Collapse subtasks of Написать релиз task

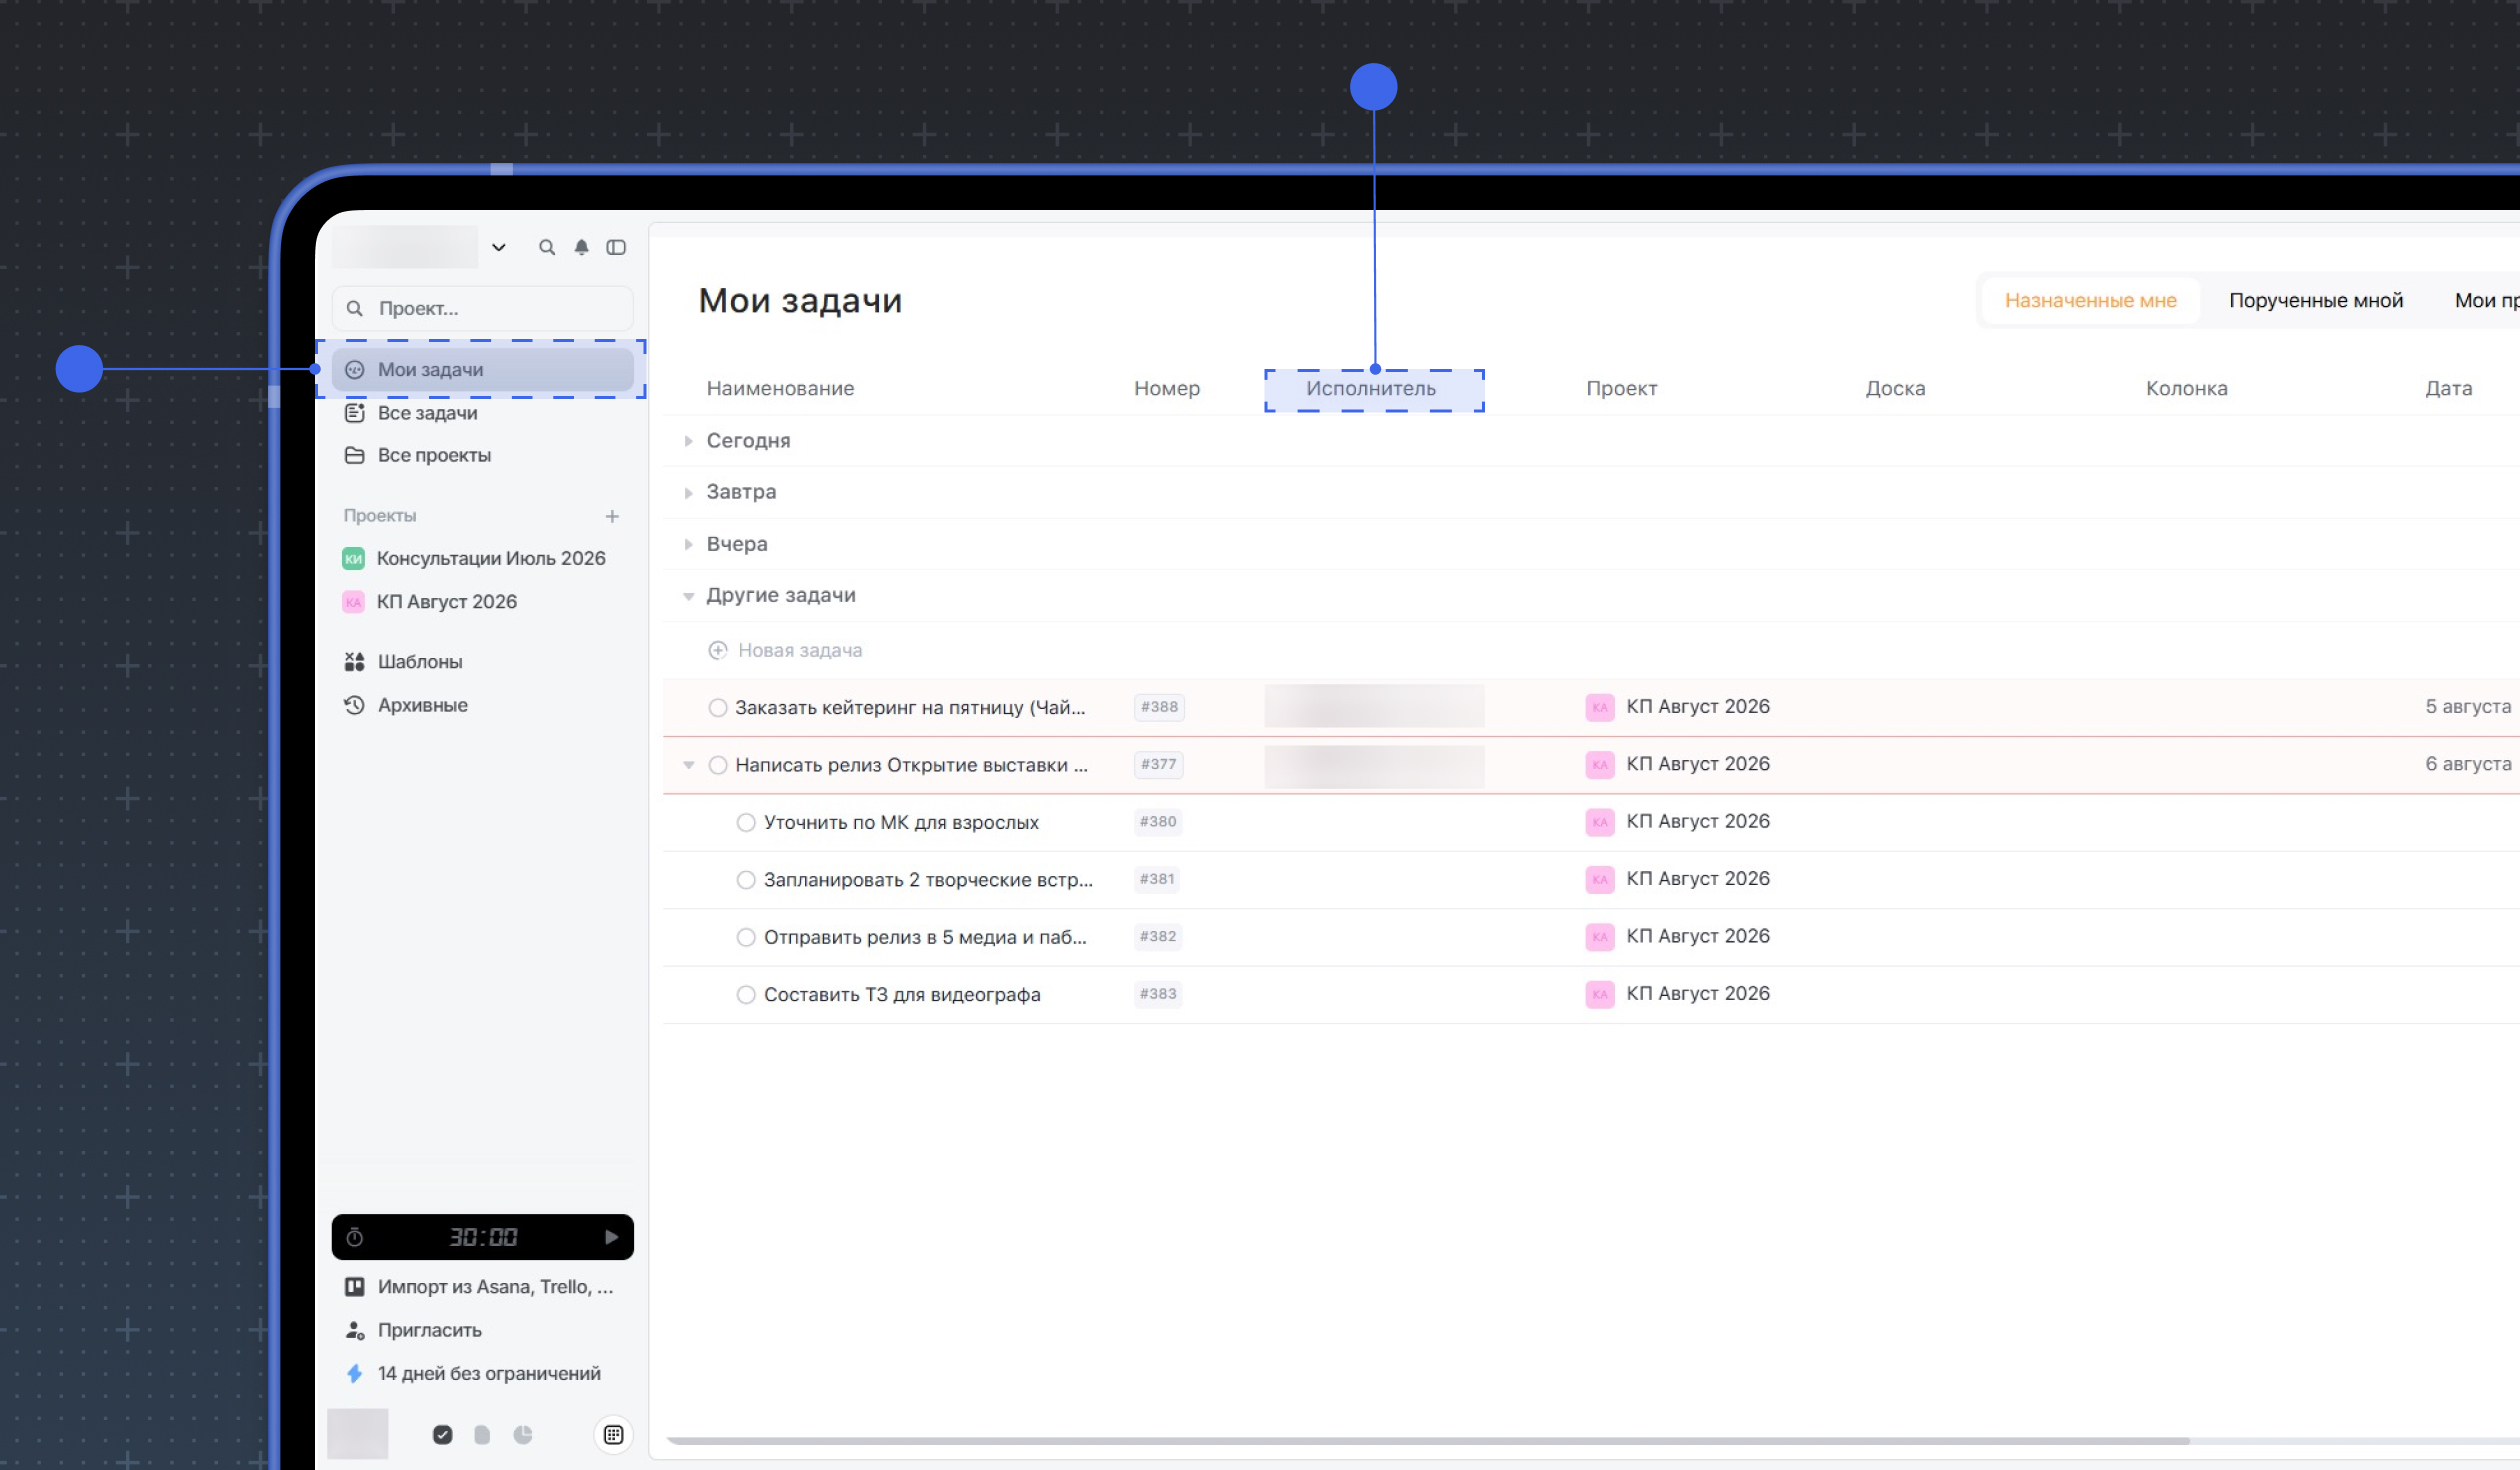(688, 765)
